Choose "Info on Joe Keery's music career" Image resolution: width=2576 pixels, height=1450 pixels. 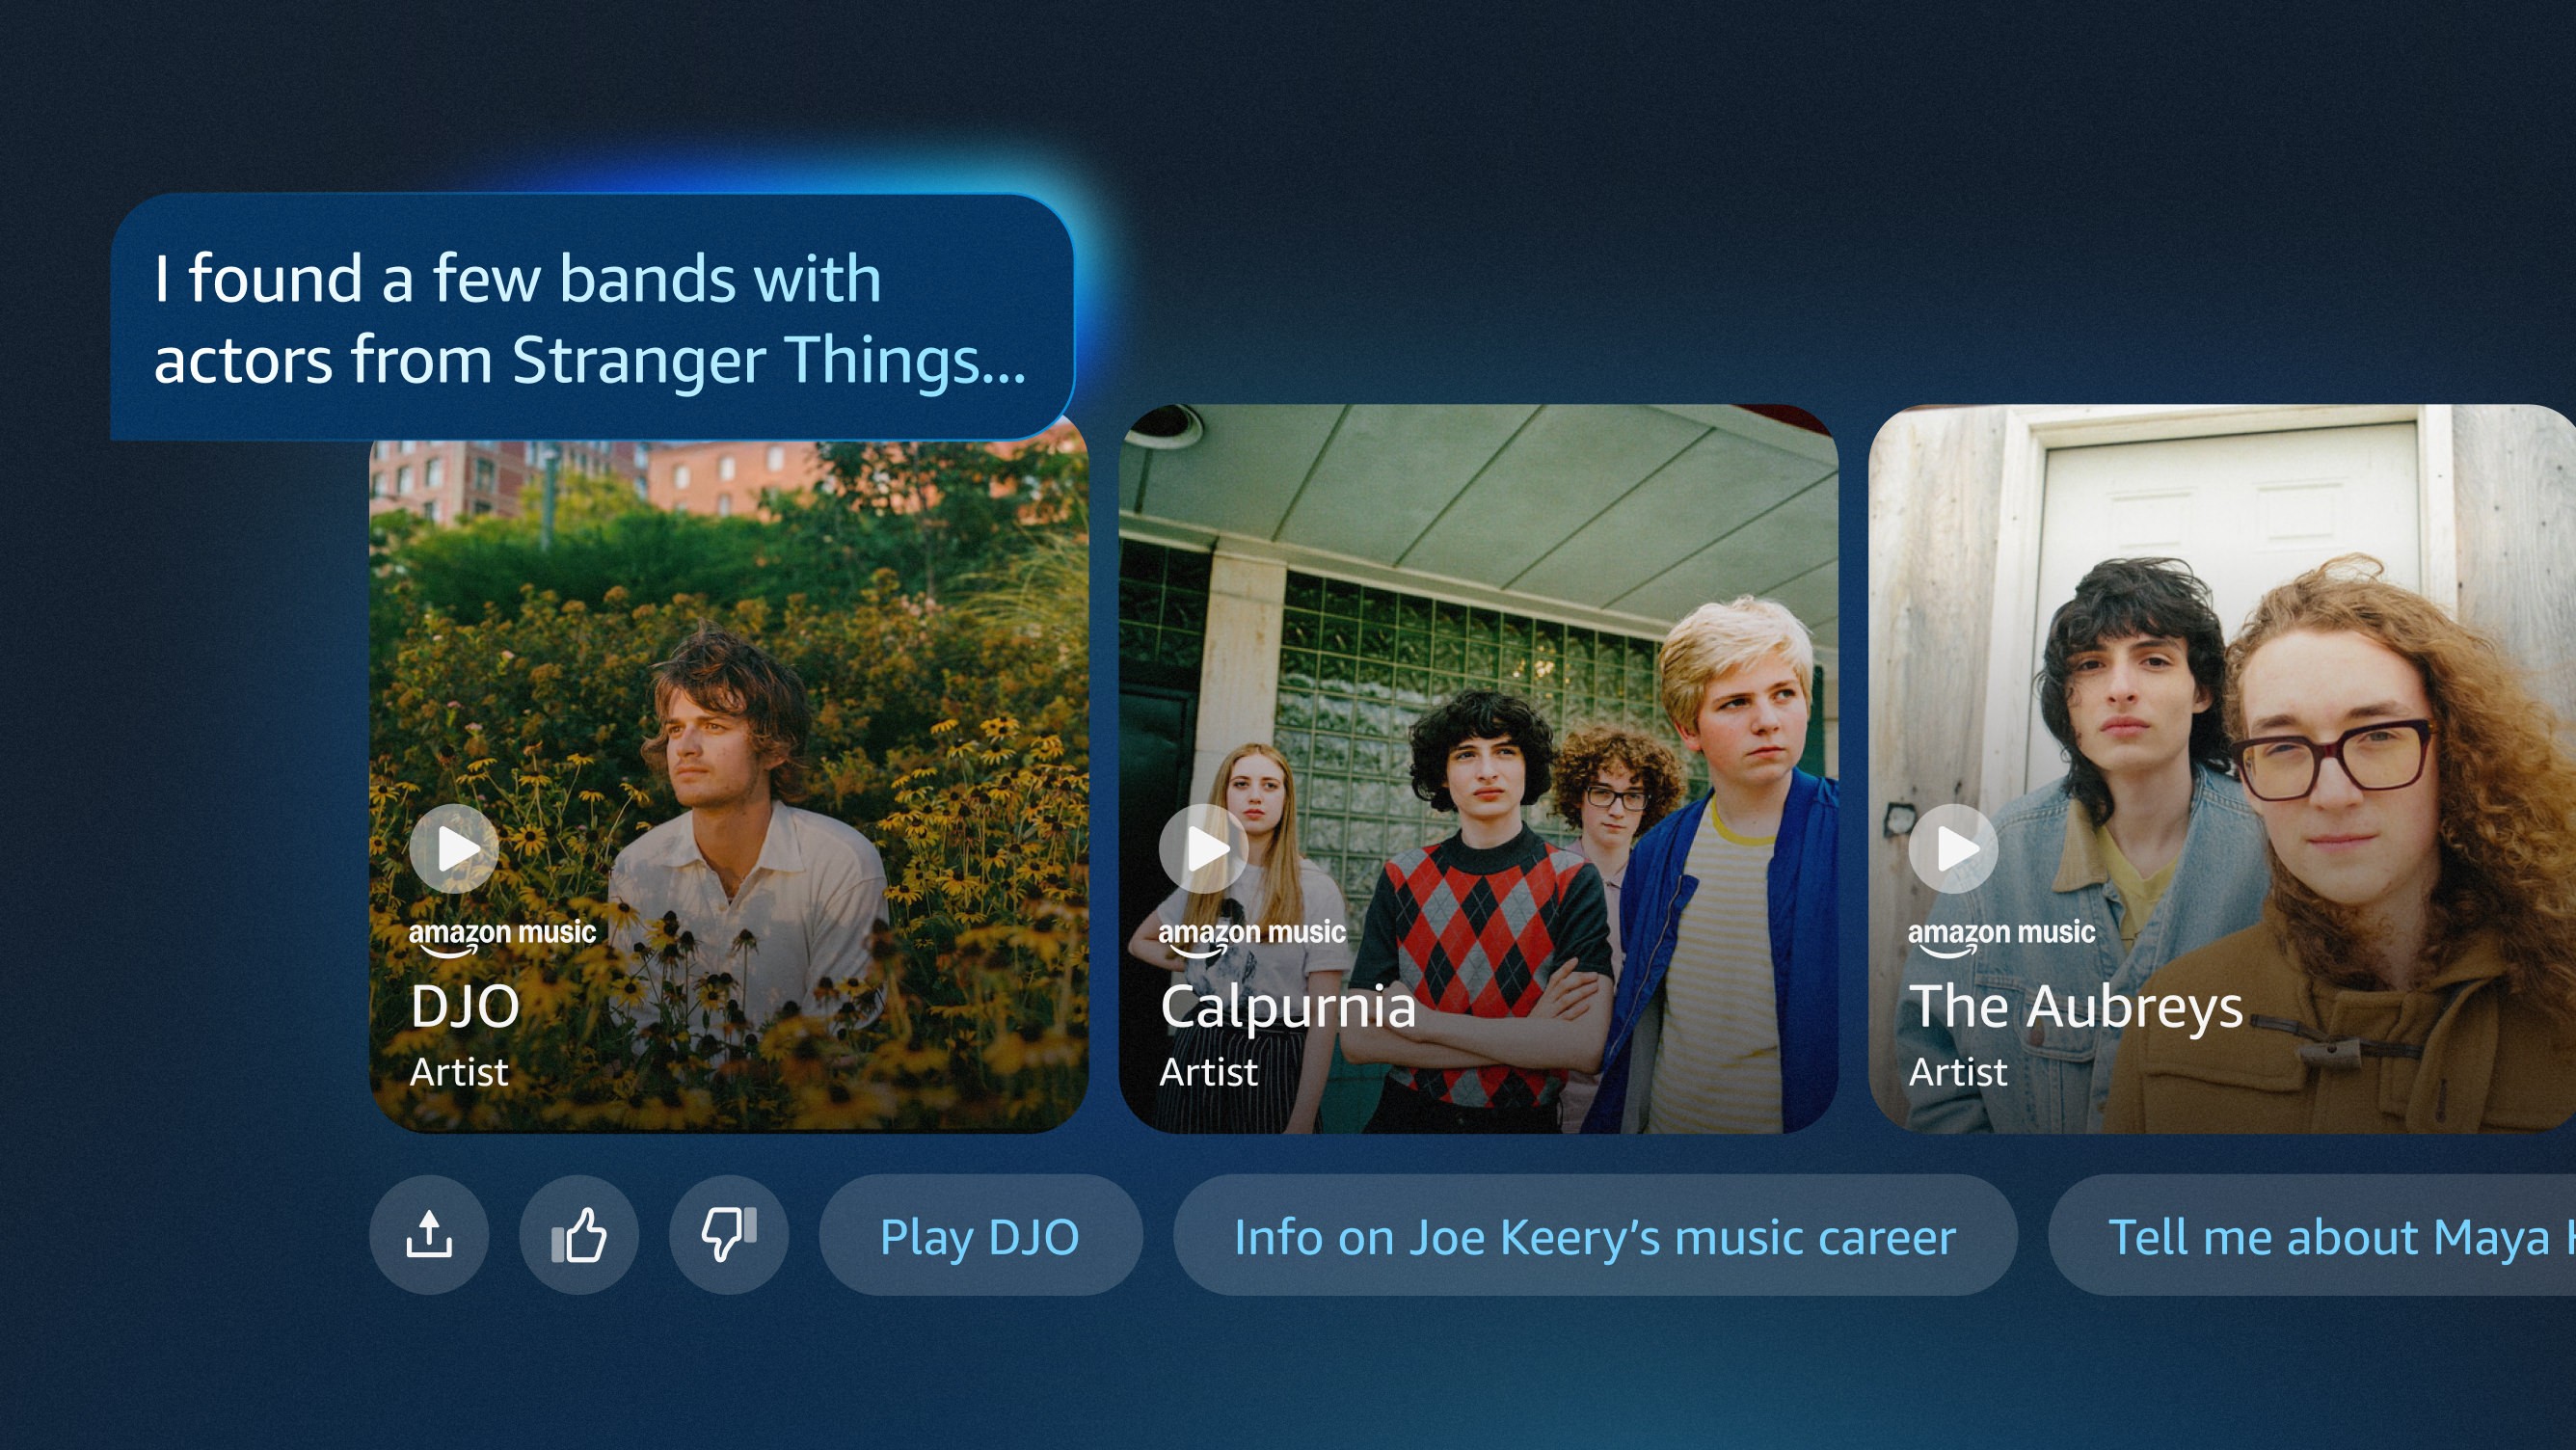pos(1595,1235)
